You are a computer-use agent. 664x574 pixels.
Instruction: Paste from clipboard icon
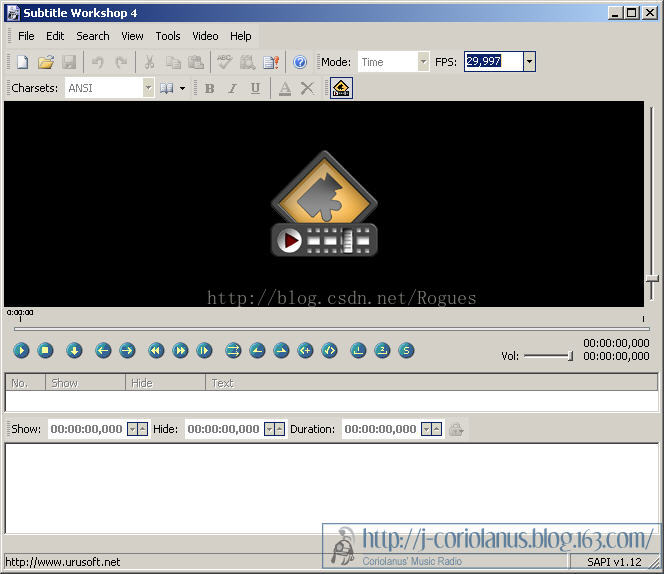tap(196, 62)
